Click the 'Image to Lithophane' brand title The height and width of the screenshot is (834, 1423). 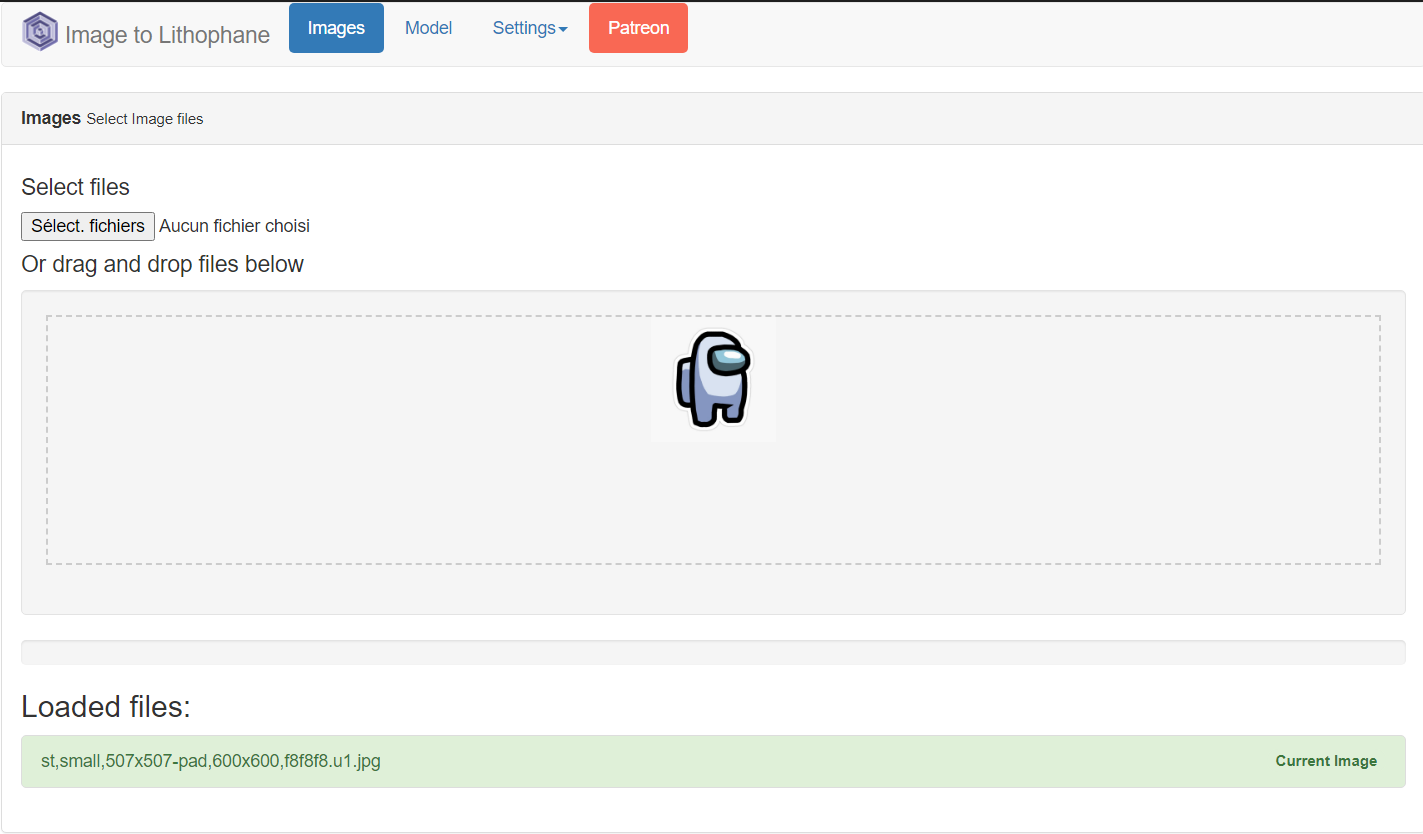(167, 35)
